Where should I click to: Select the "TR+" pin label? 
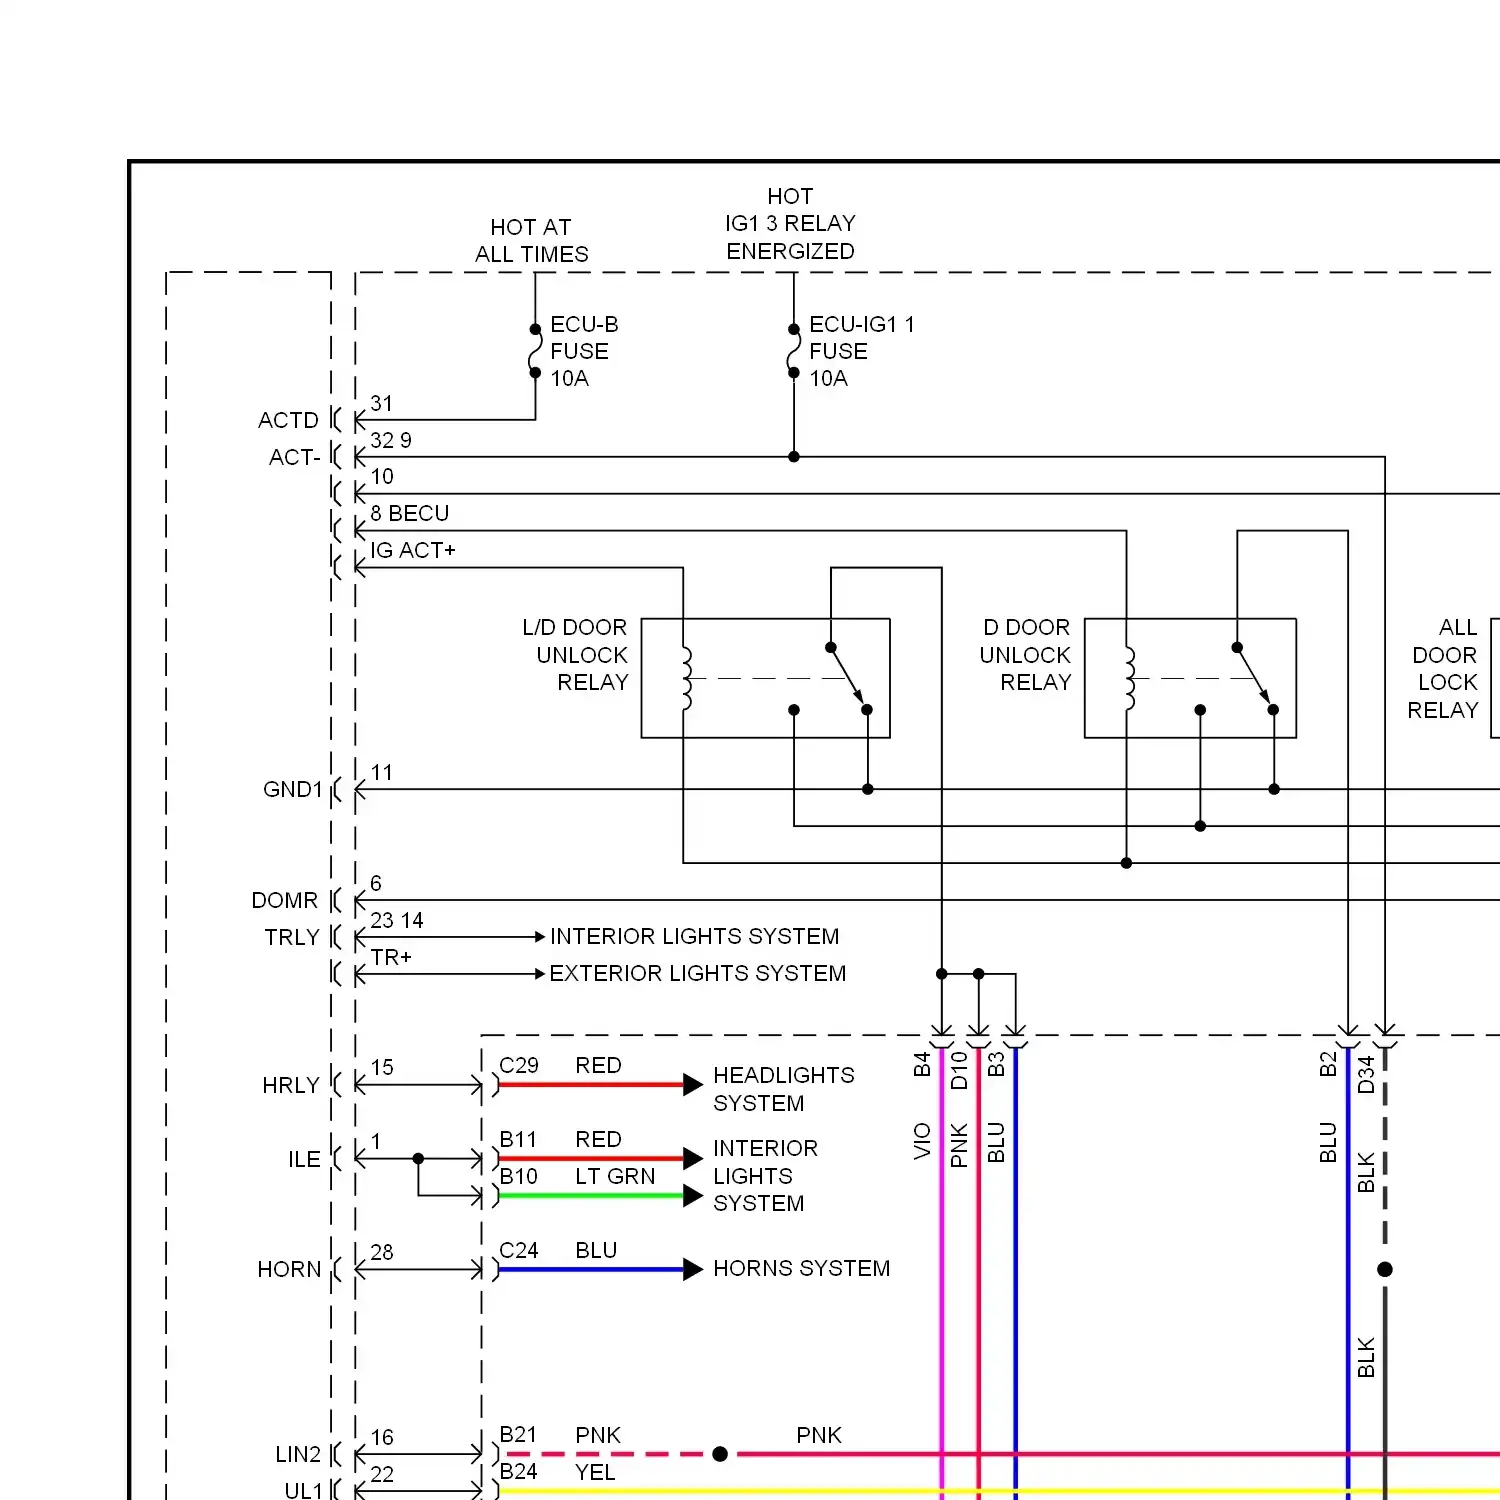(x=391, y=957)
